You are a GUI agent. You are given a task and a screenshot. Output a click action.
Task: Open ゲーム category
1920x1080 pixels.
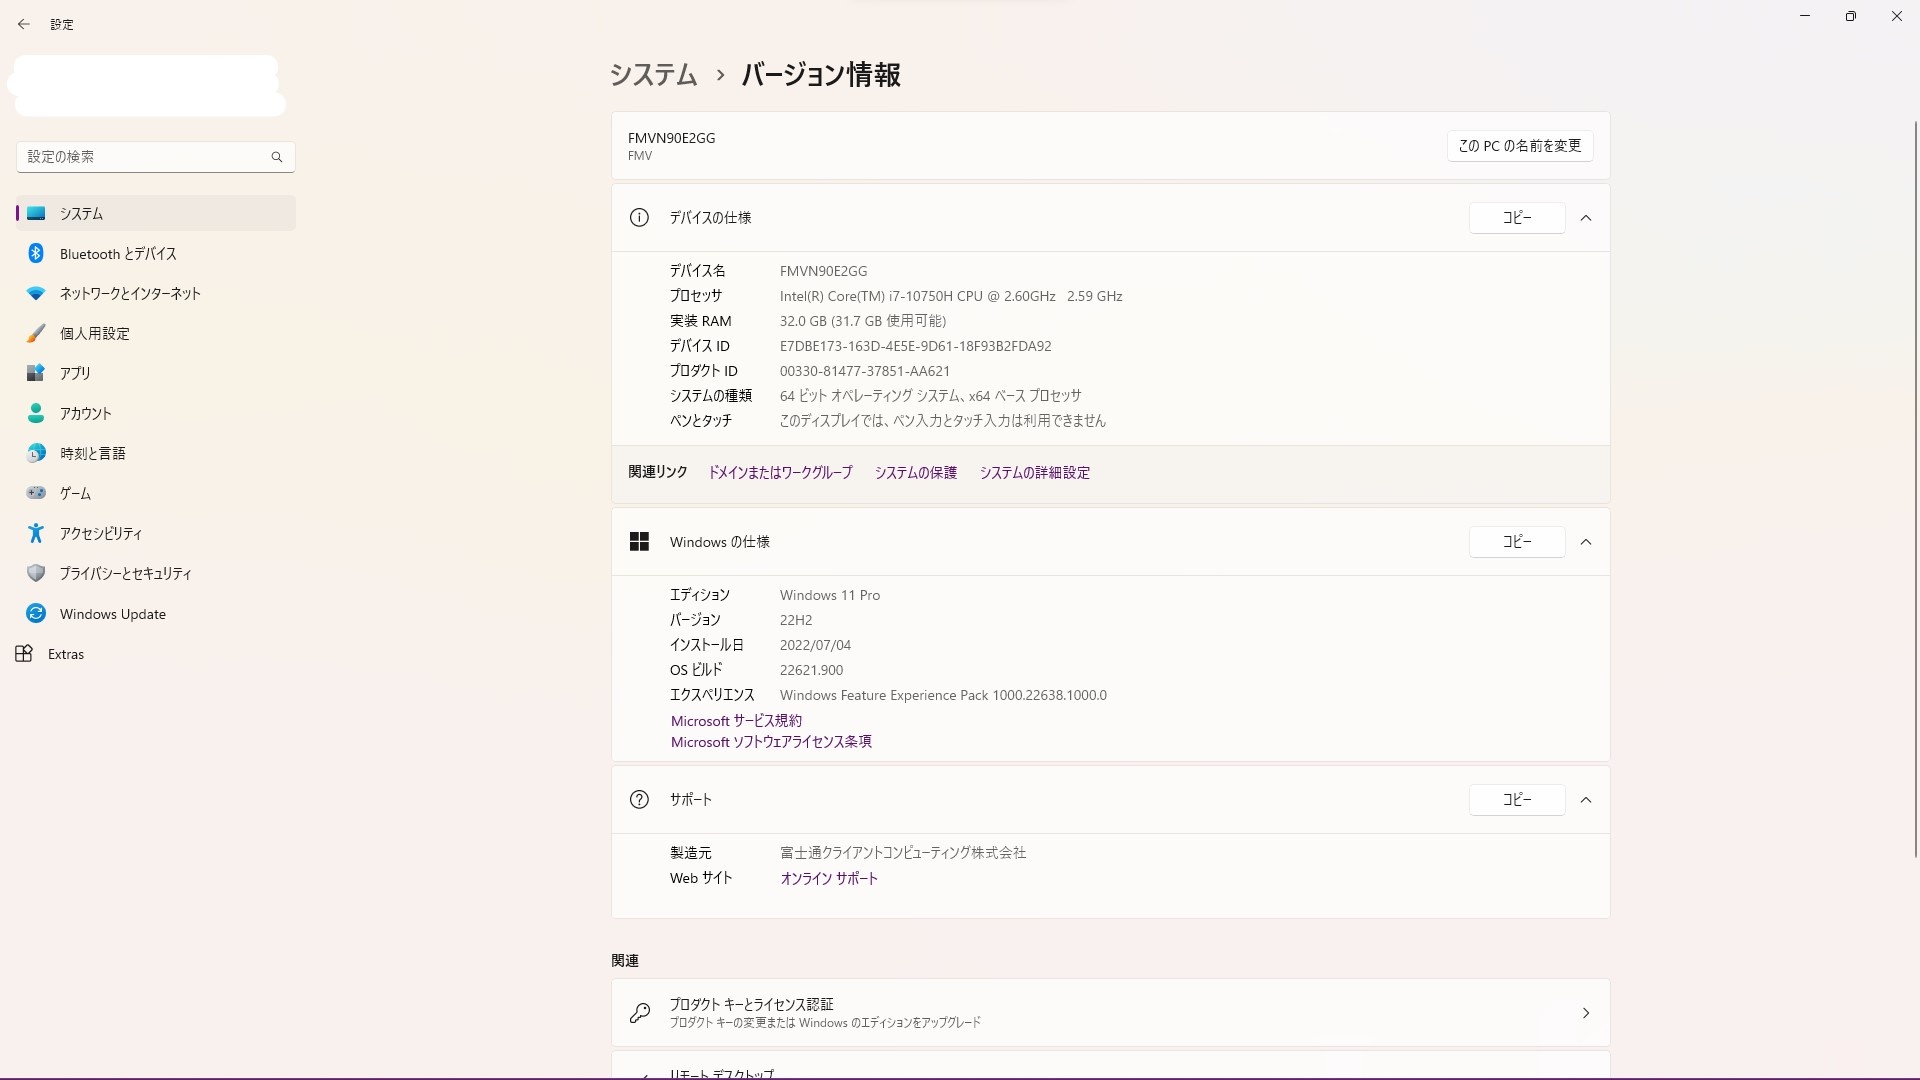[x=156, y=493]
